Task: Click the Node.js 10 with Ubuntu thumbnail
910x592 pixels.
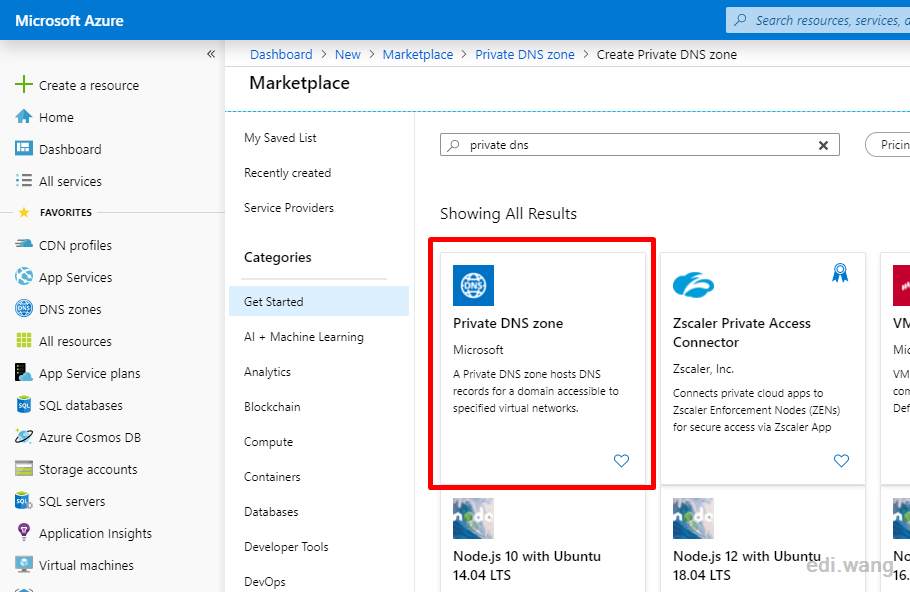Action: (x=474, y=518)
